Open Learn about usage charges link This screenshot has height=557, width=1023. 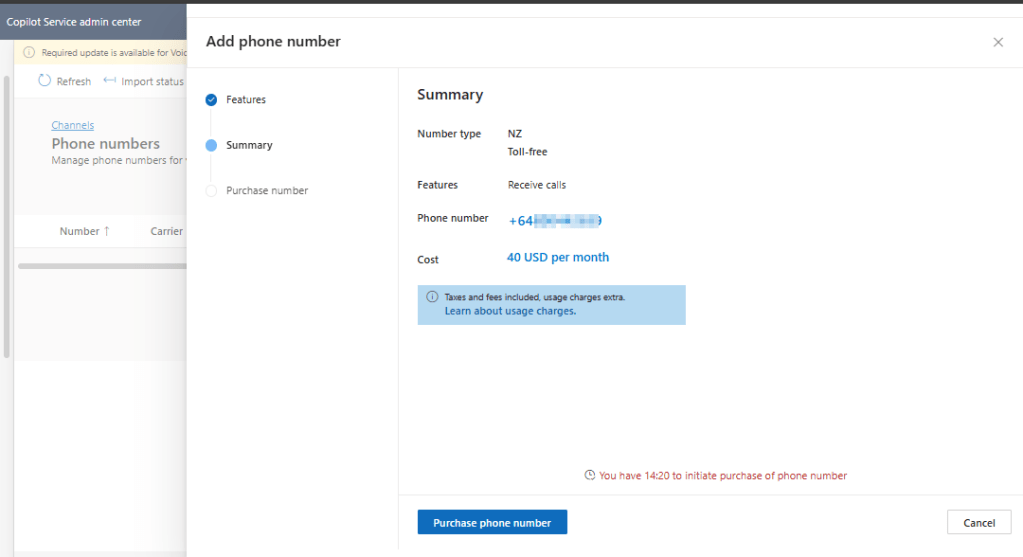tap(510, 311)
